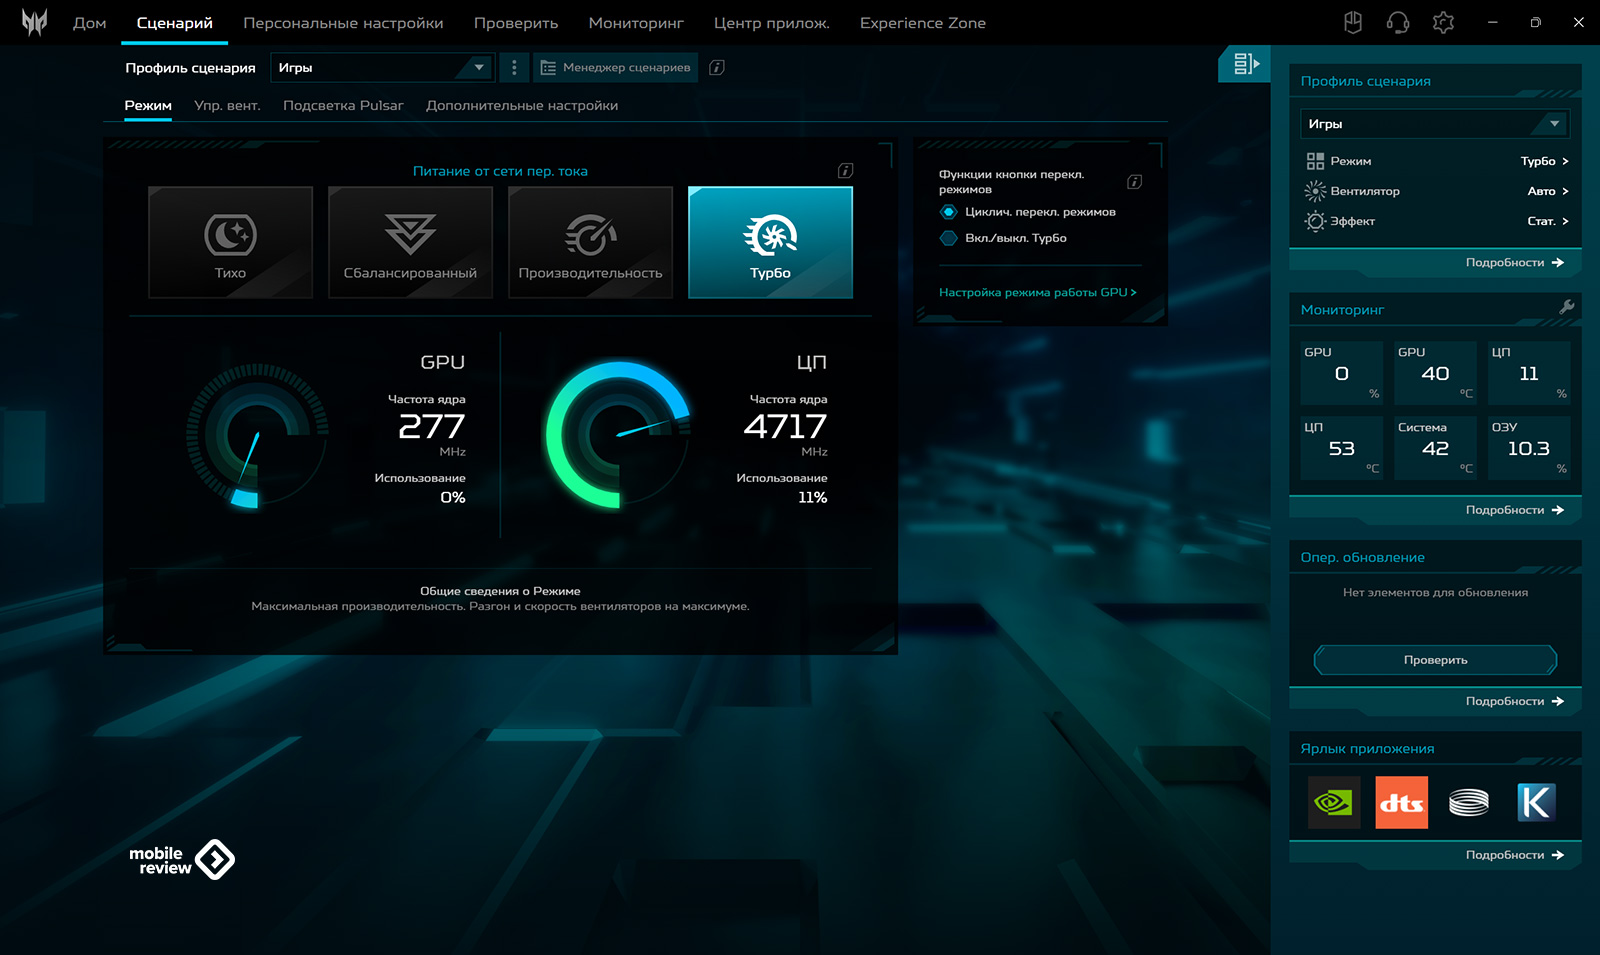This screenshot has width=1600, height=955.
Task: Click info icon beside Менеджер сценариев
Action: click(x=716, y=68)
